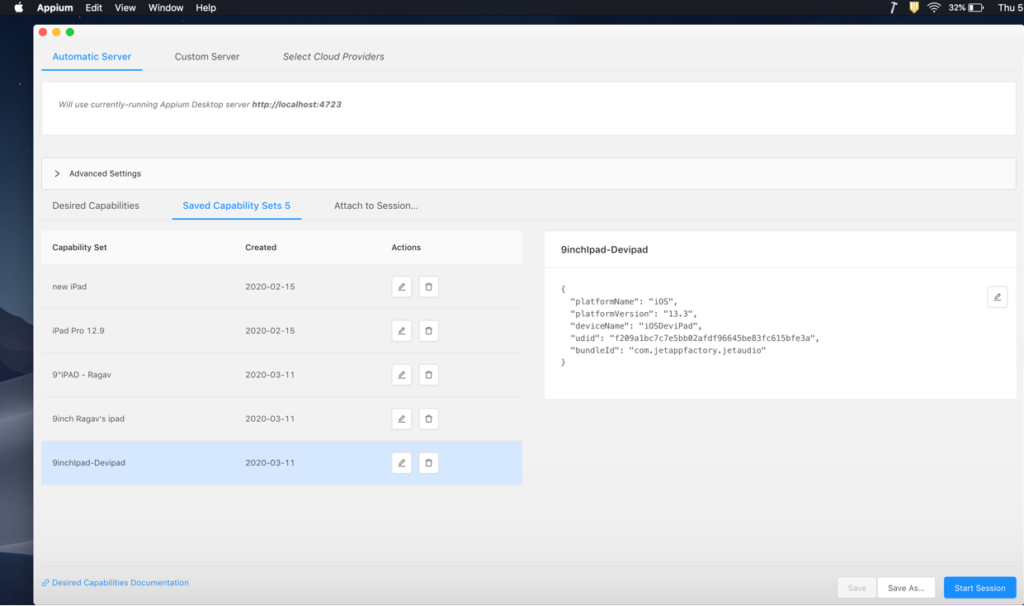Click the localhost:4723 server address text
Screen dimensions: 1024x606
click(x=296, y=104)
